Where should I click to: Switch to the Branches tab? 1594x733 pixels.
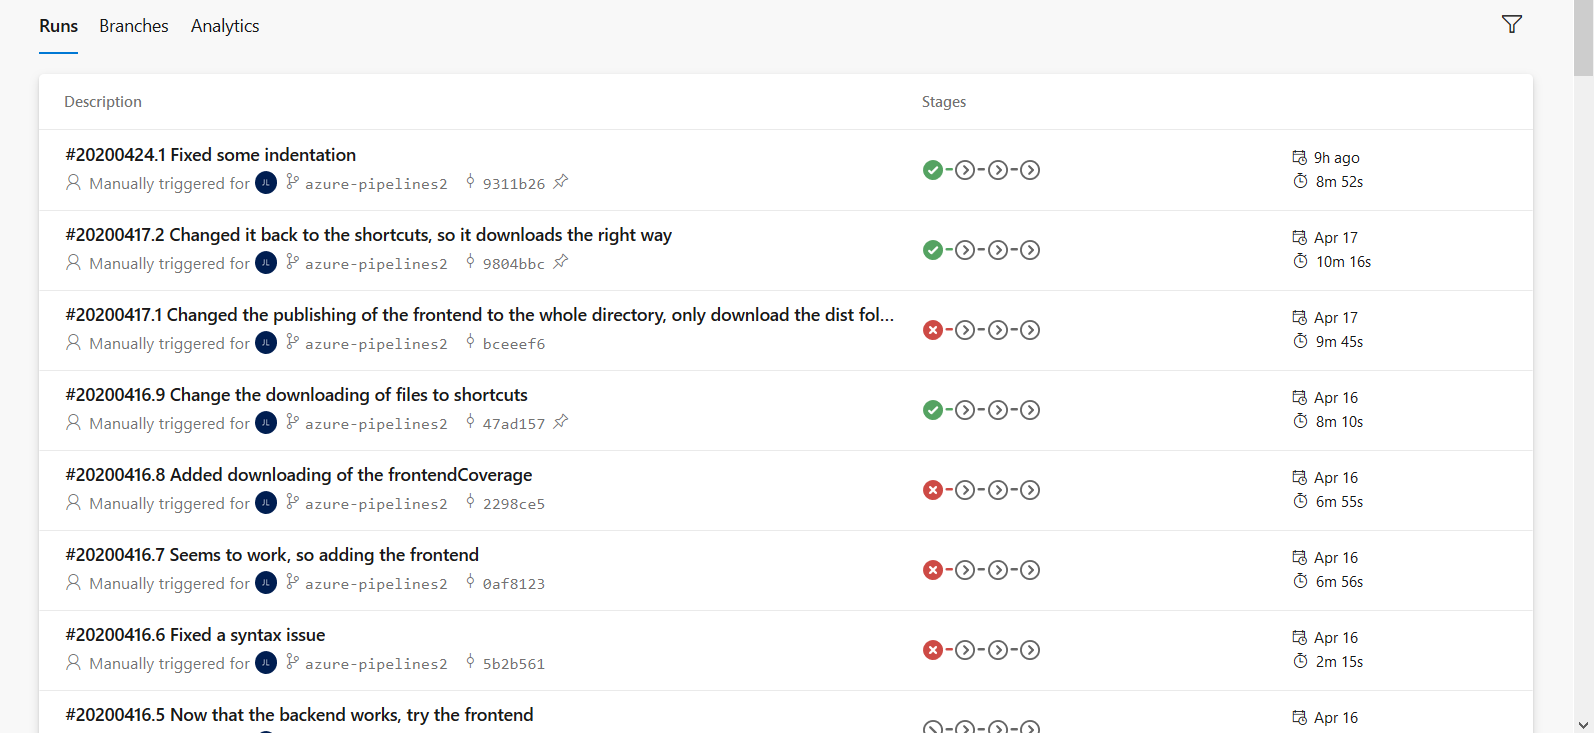[133, 26]
